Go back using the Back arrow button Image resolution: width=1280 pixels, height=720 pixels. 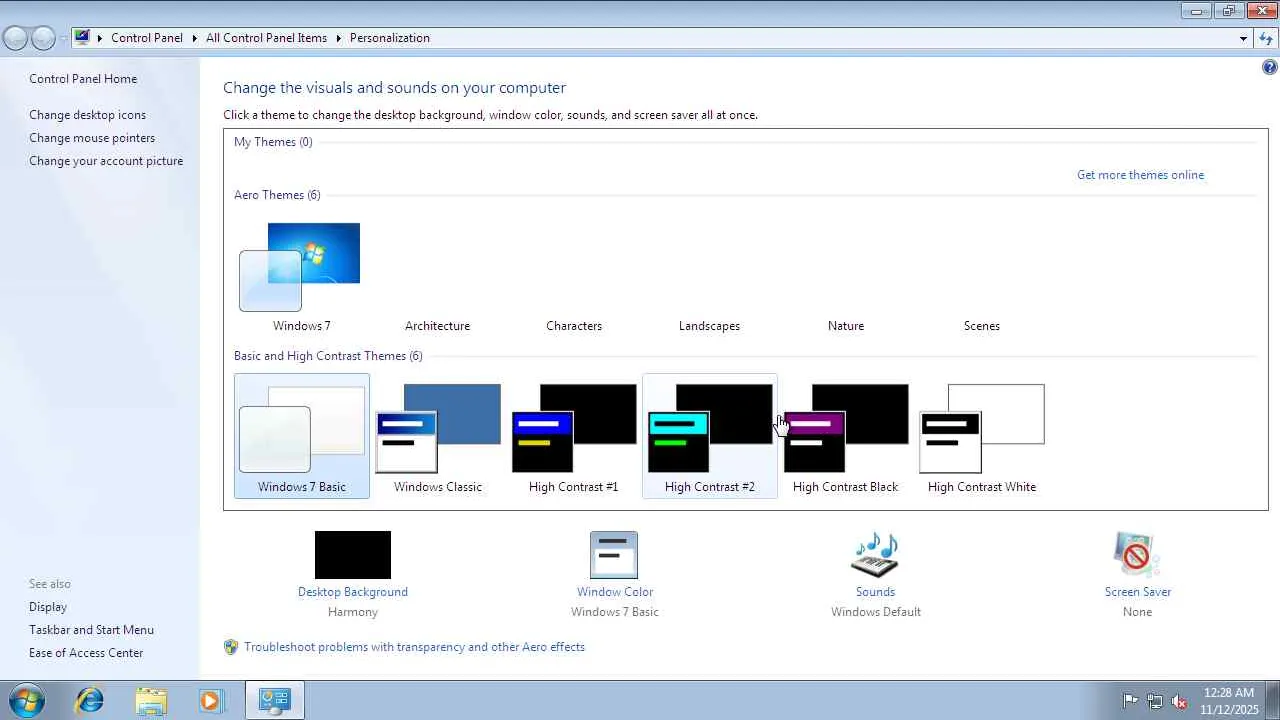click(x=15, y=38)
